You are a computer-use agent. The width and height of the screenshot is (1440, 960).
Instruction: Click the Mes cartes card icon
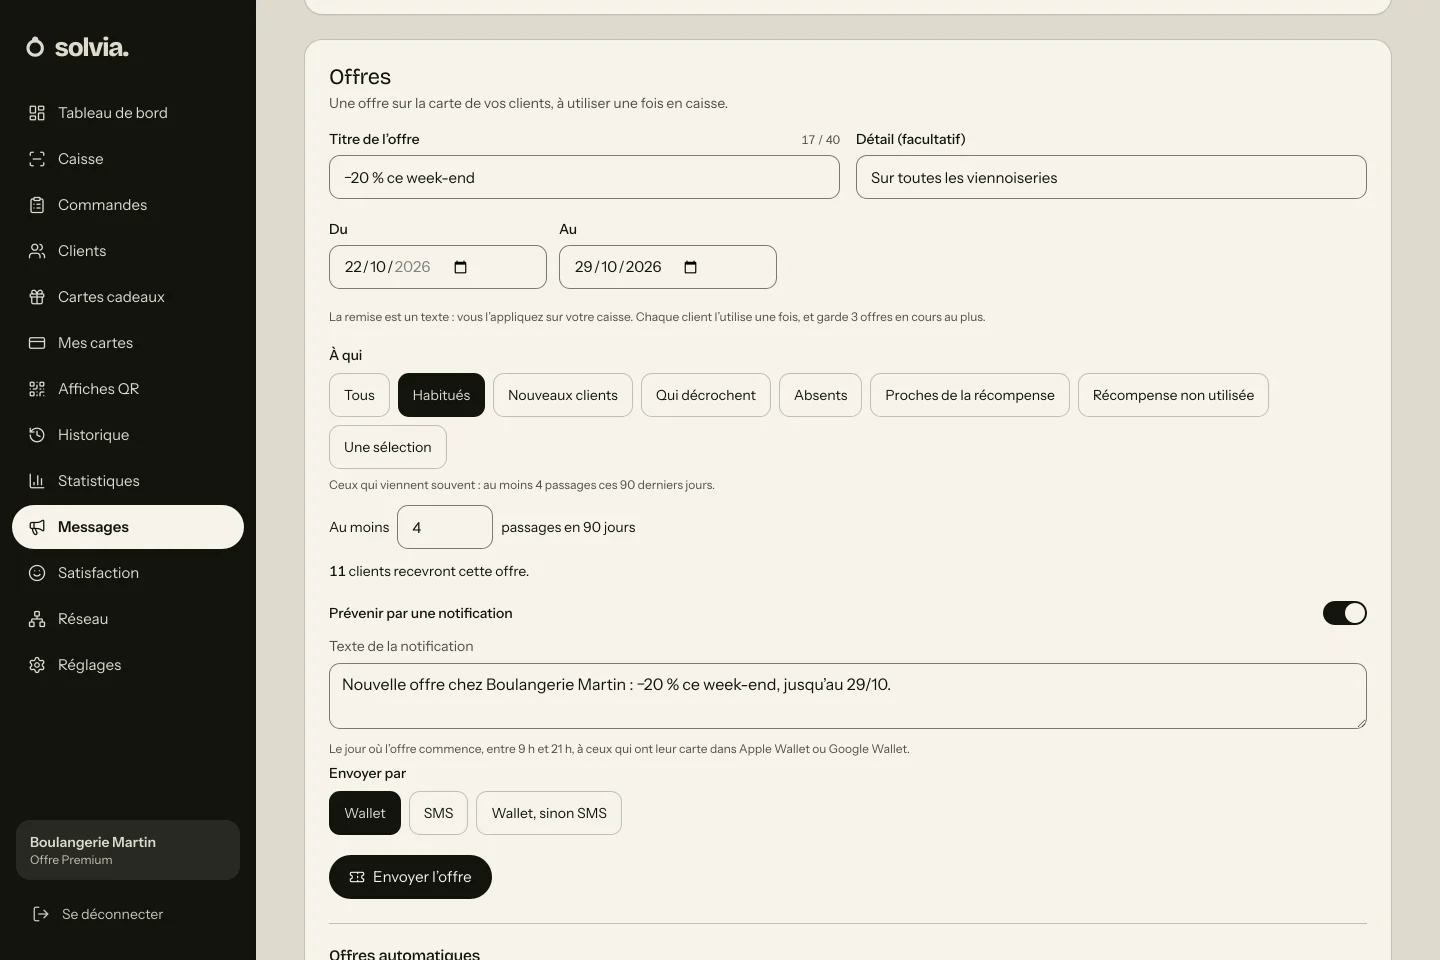[x=37, y=343]
